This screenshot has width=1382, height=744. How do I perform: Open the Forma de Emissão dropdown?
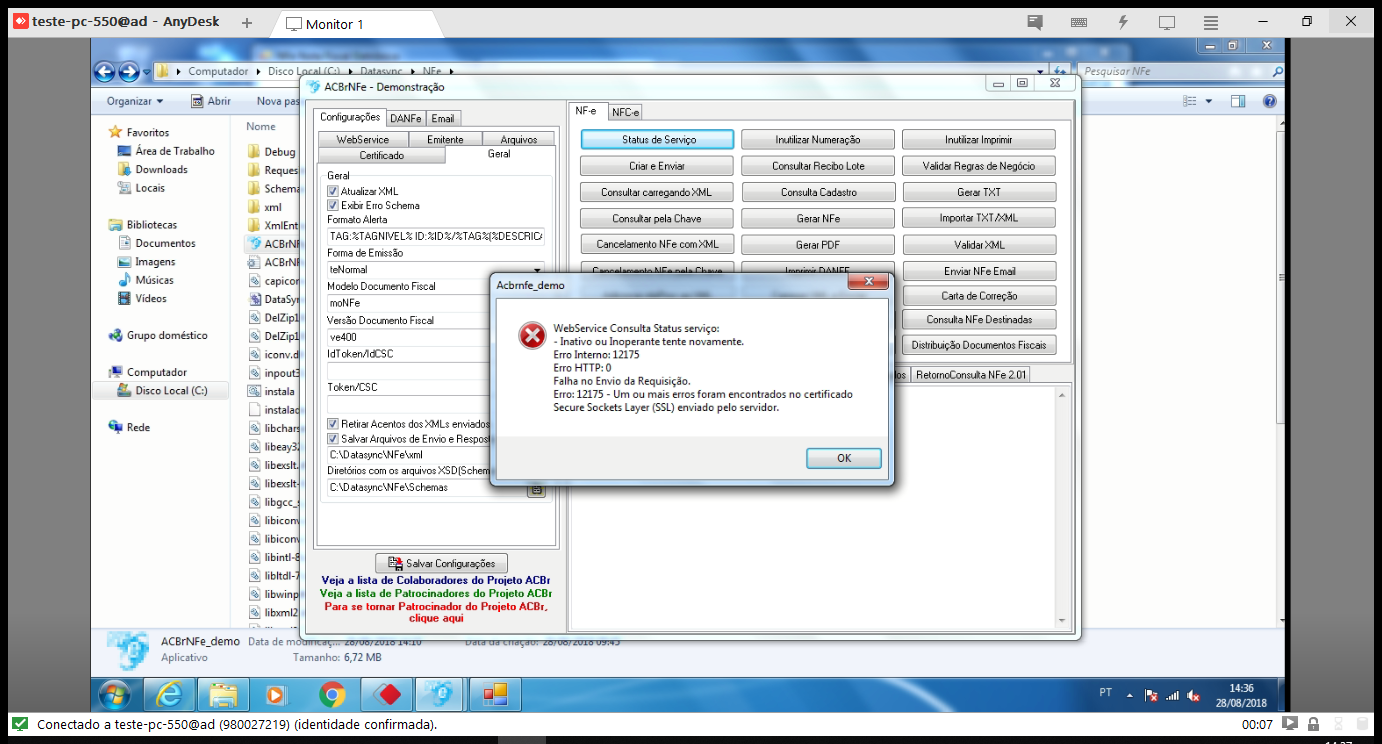[436, 269]
